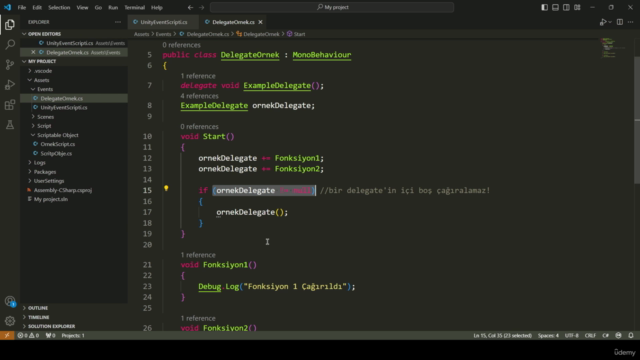Screen dimensions: 640x360
Task: Click the Explorer more actions ellipsis
Action: point(118,22)
